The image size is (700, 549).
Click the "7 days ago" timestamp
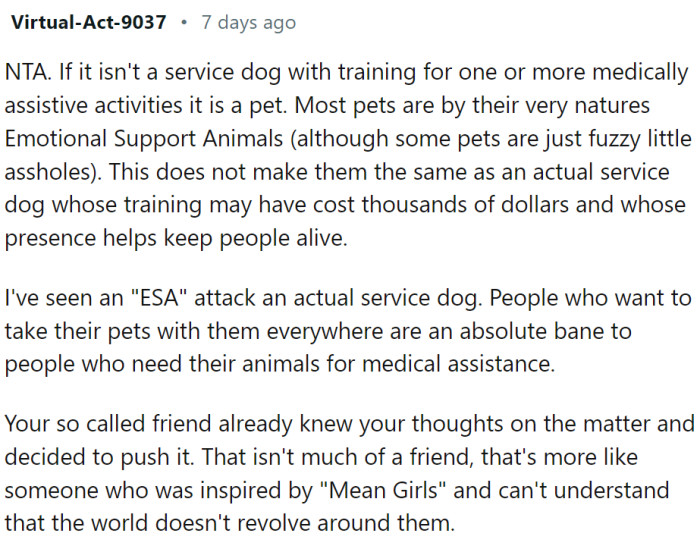249,22
